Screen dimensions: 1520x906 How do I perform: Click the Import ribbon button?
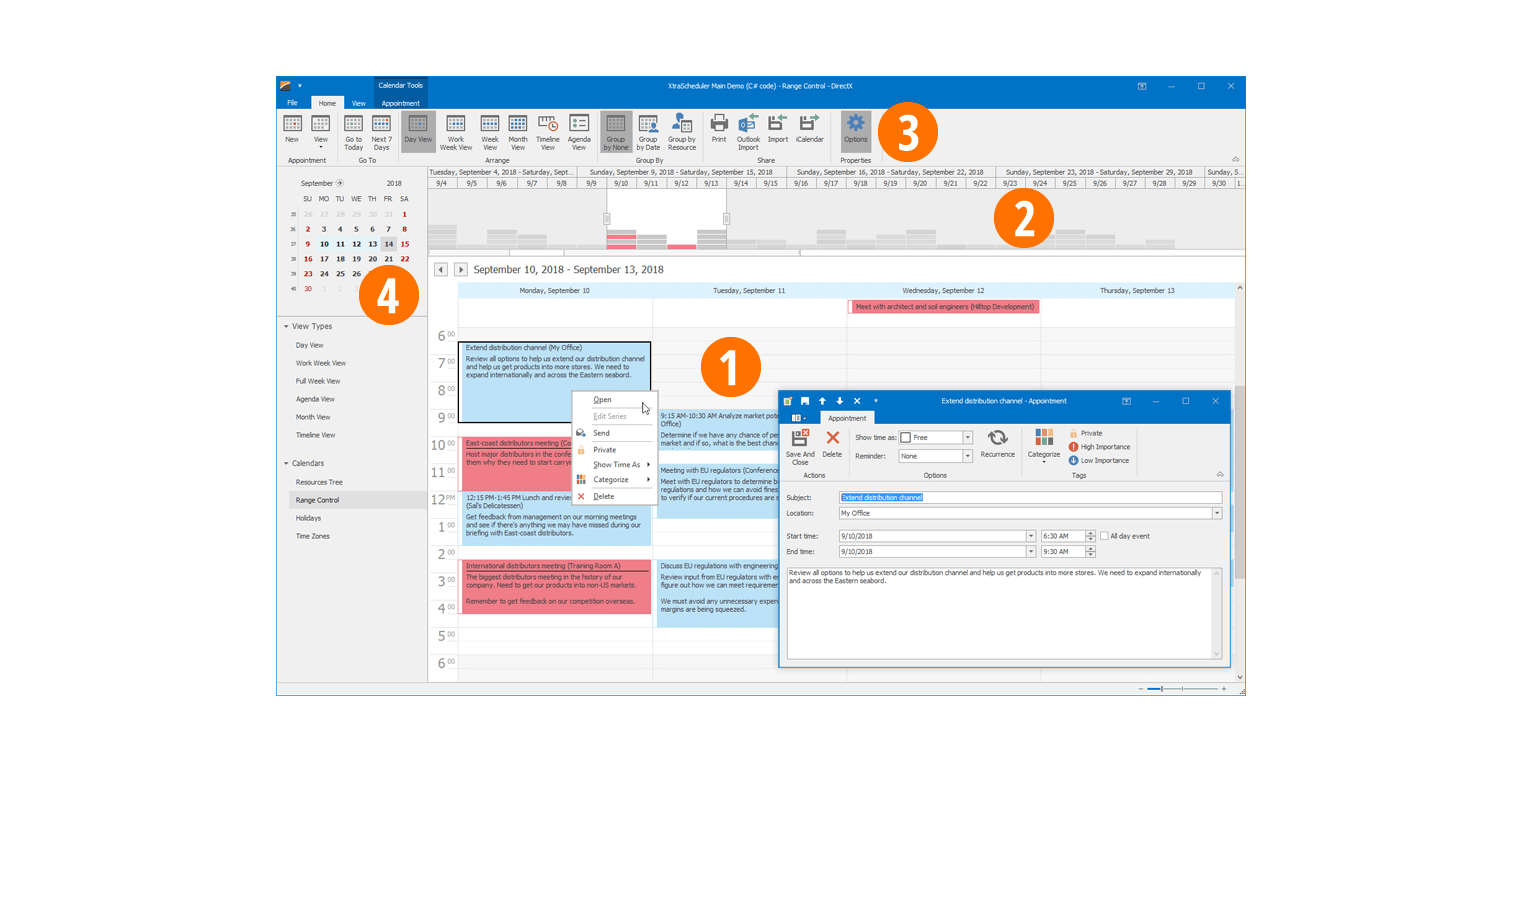[778, 129]
